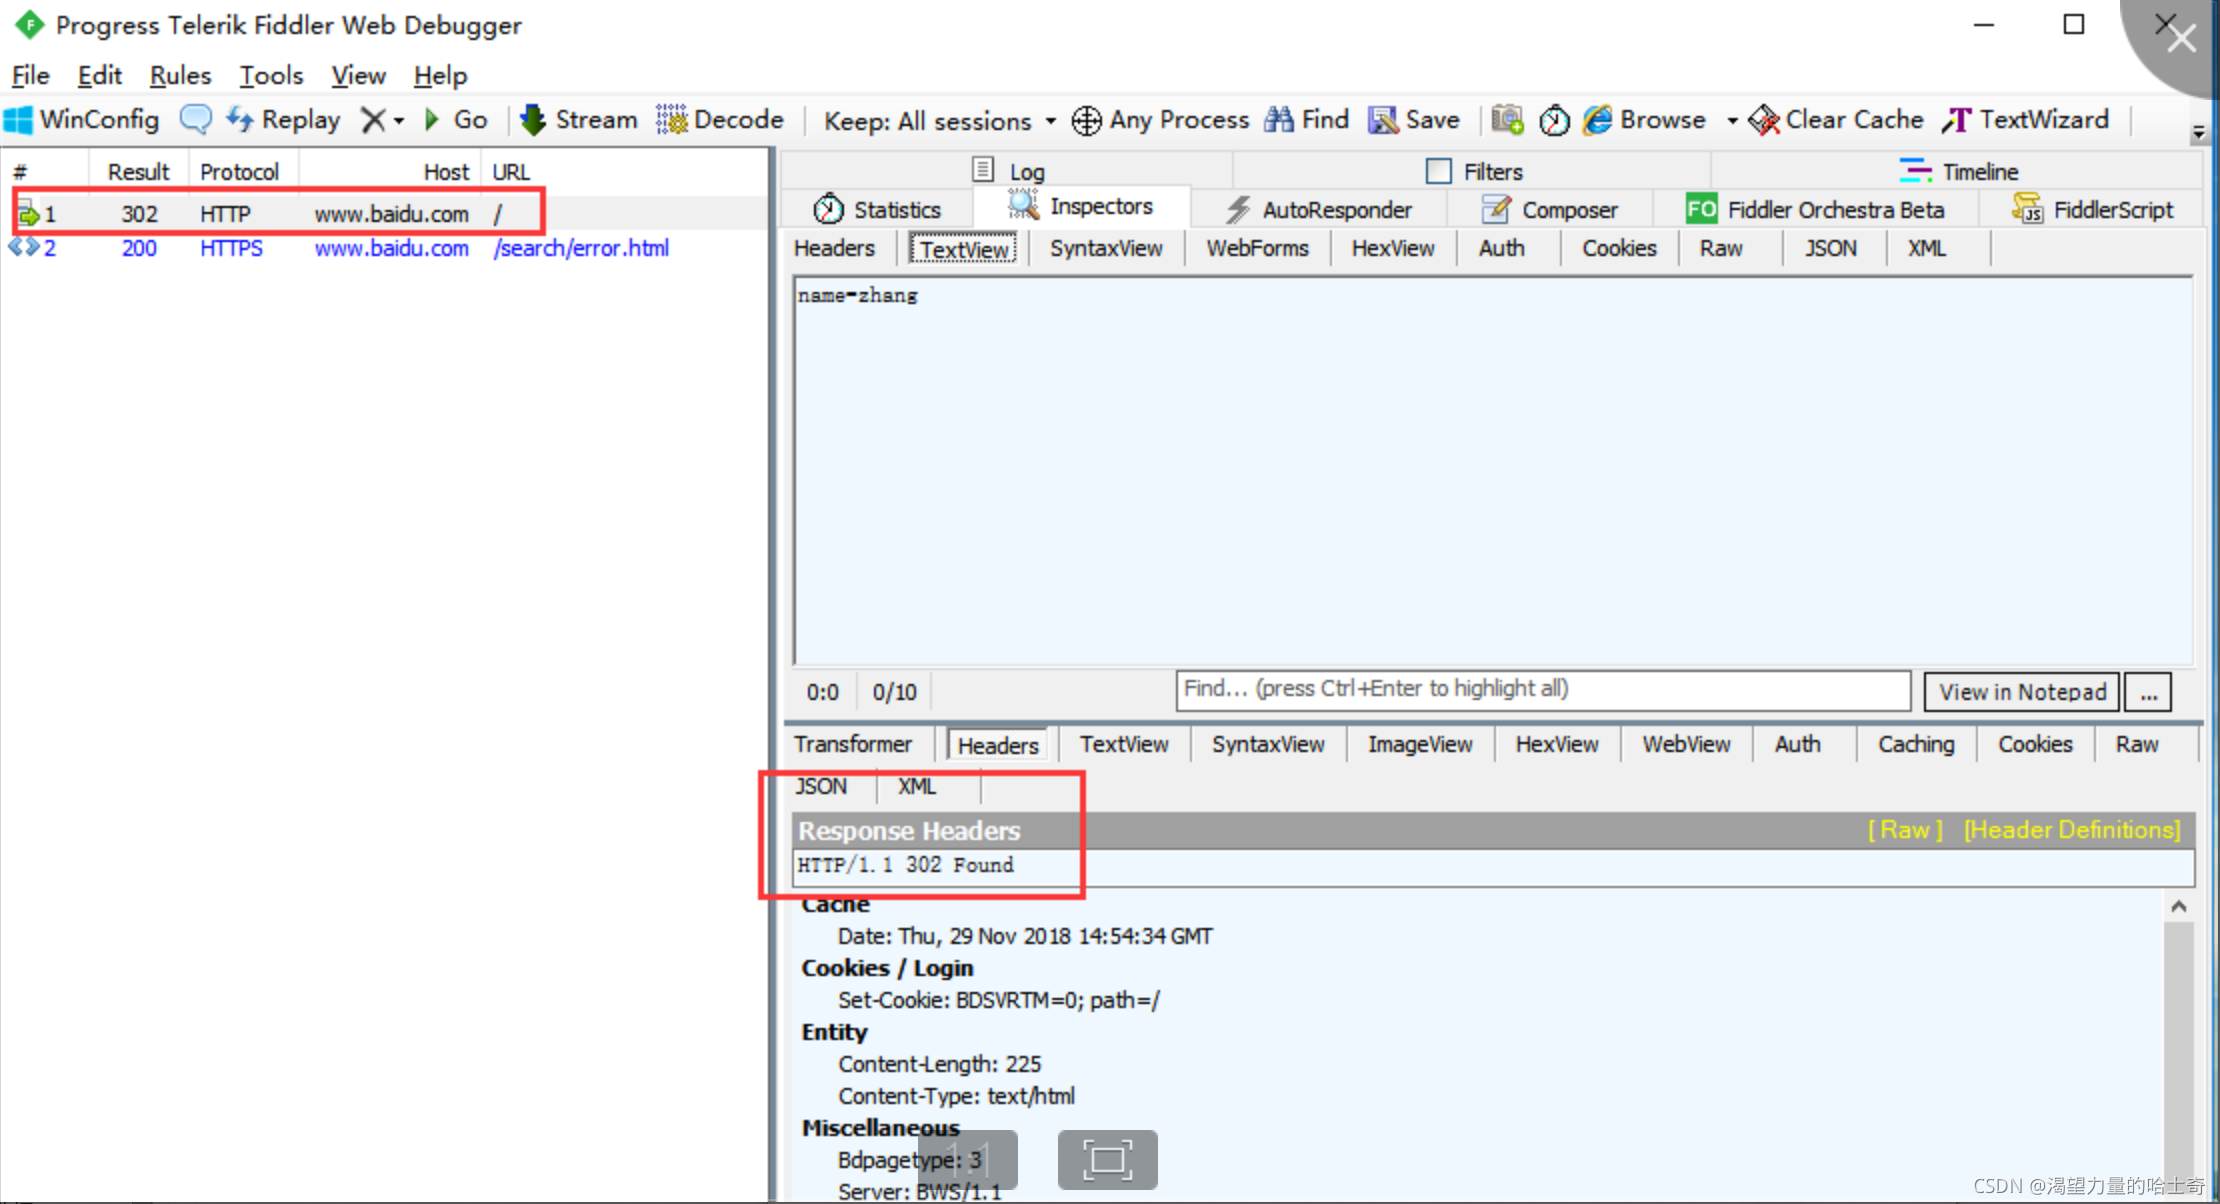This screenshot has height=1204, width=2220.
Task: Click the Result column header
Action: tap(139, 172)
